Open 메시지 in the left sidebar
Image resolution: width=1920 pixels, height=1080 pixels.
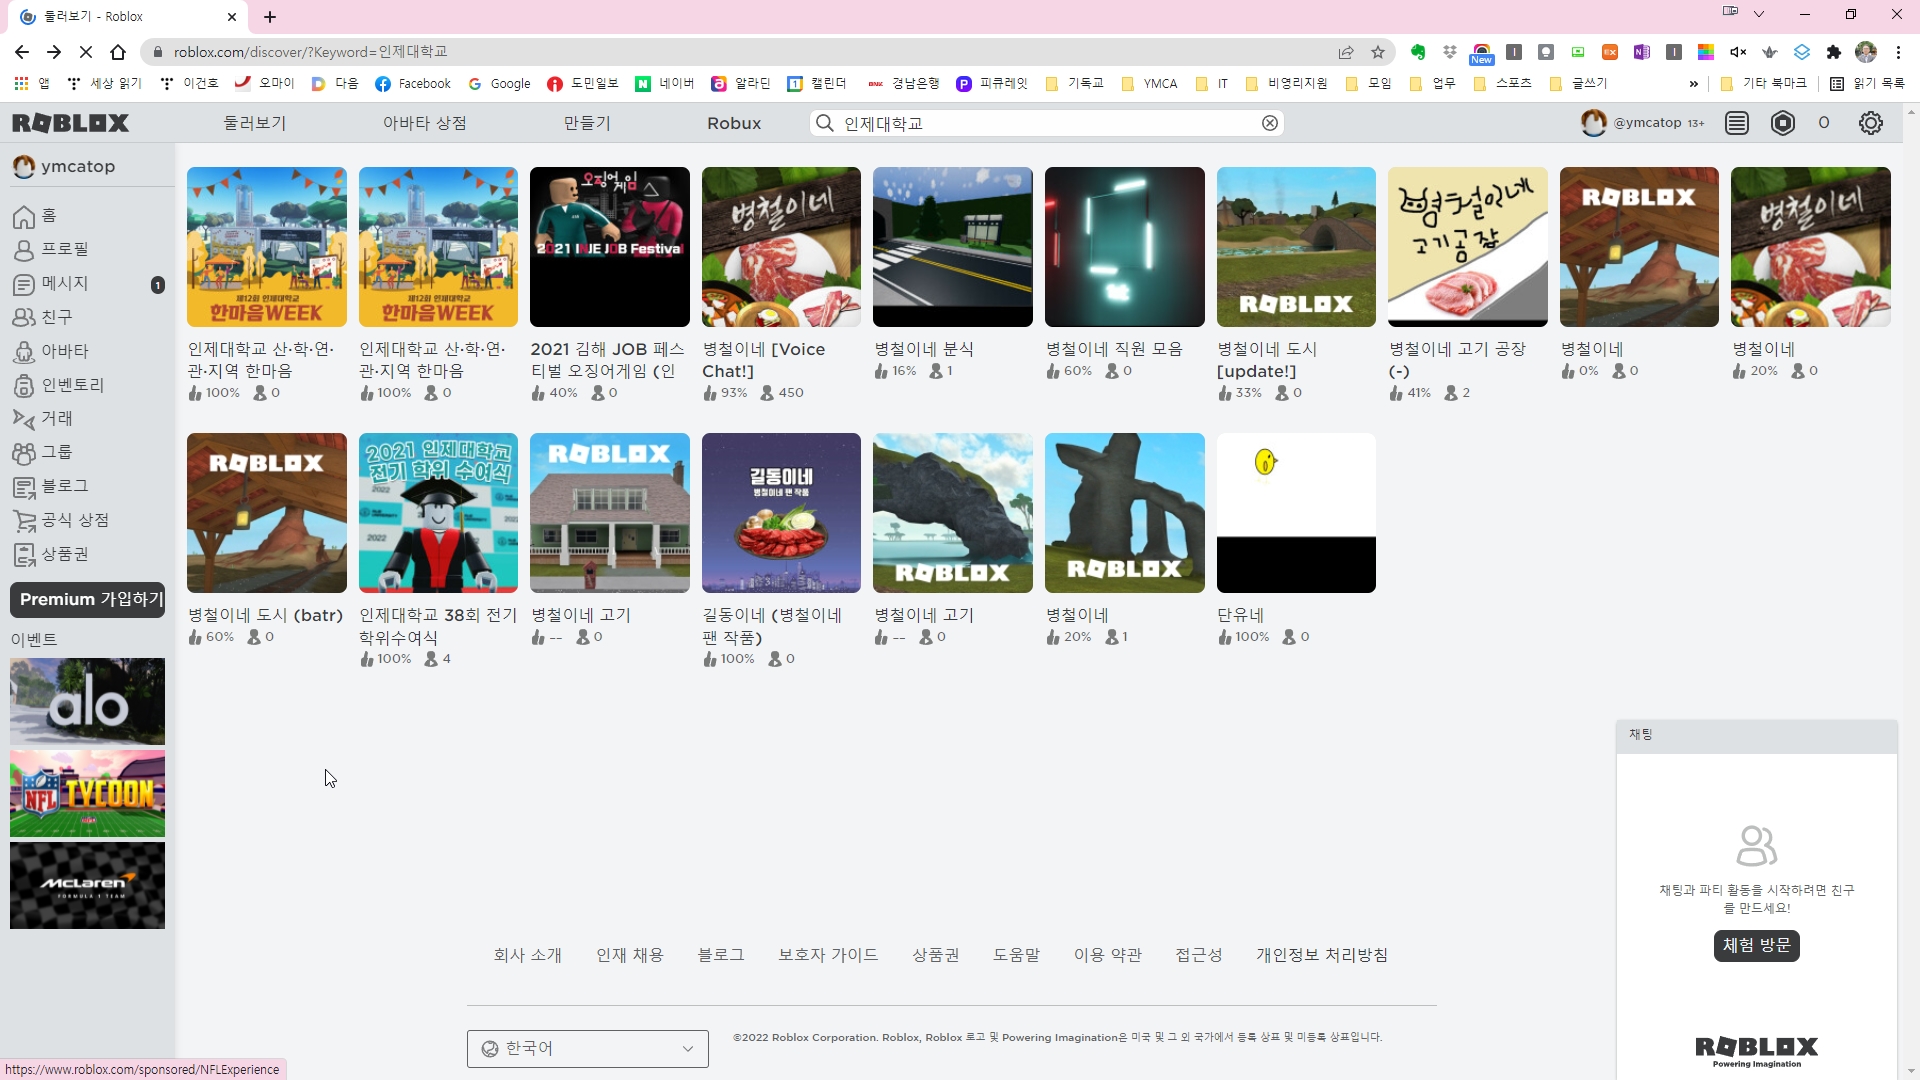pyautogui.click(x=64, y=284)
